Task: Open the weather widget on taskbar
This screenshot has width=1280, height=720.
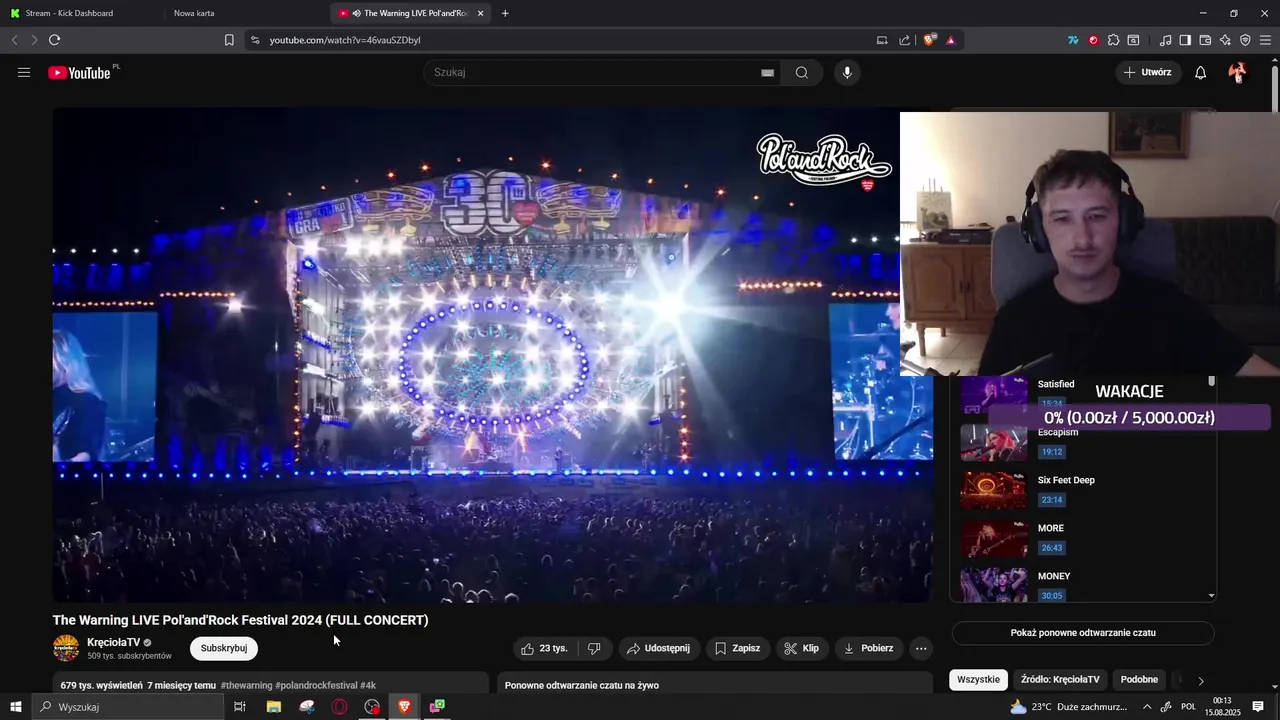Action: coord(1069,706)
